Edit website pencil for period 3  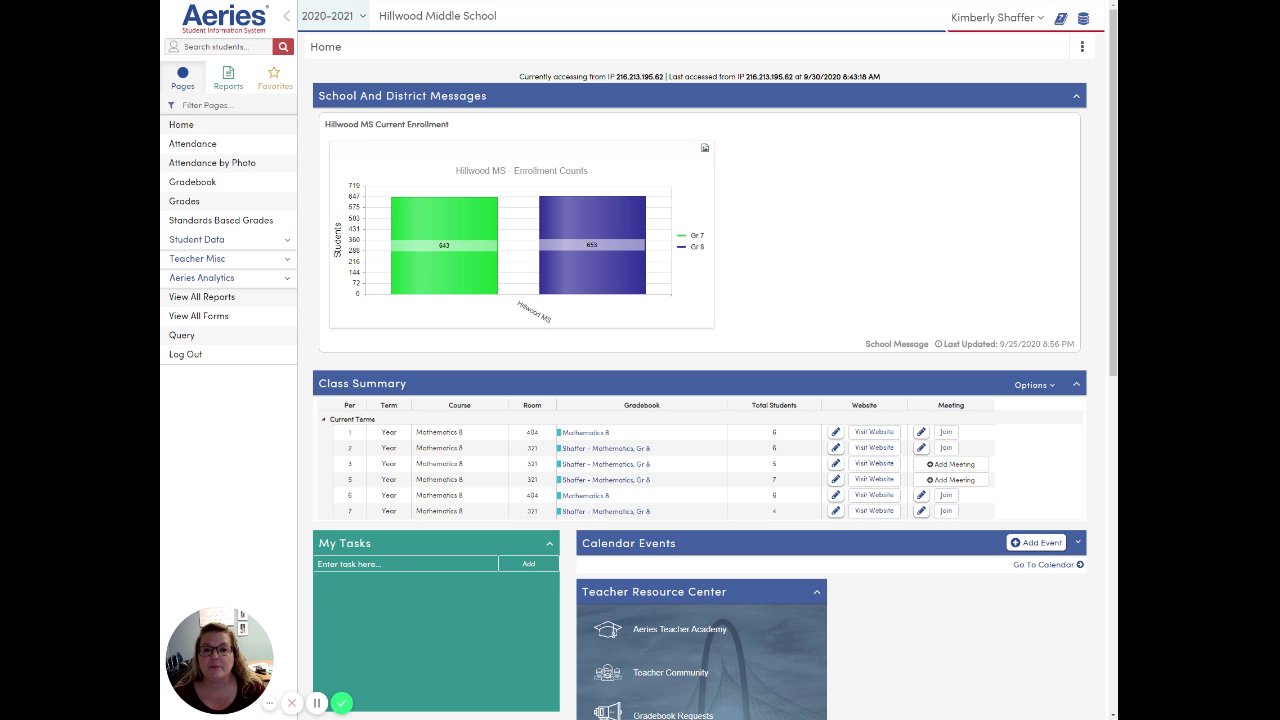tap(835, 464)
